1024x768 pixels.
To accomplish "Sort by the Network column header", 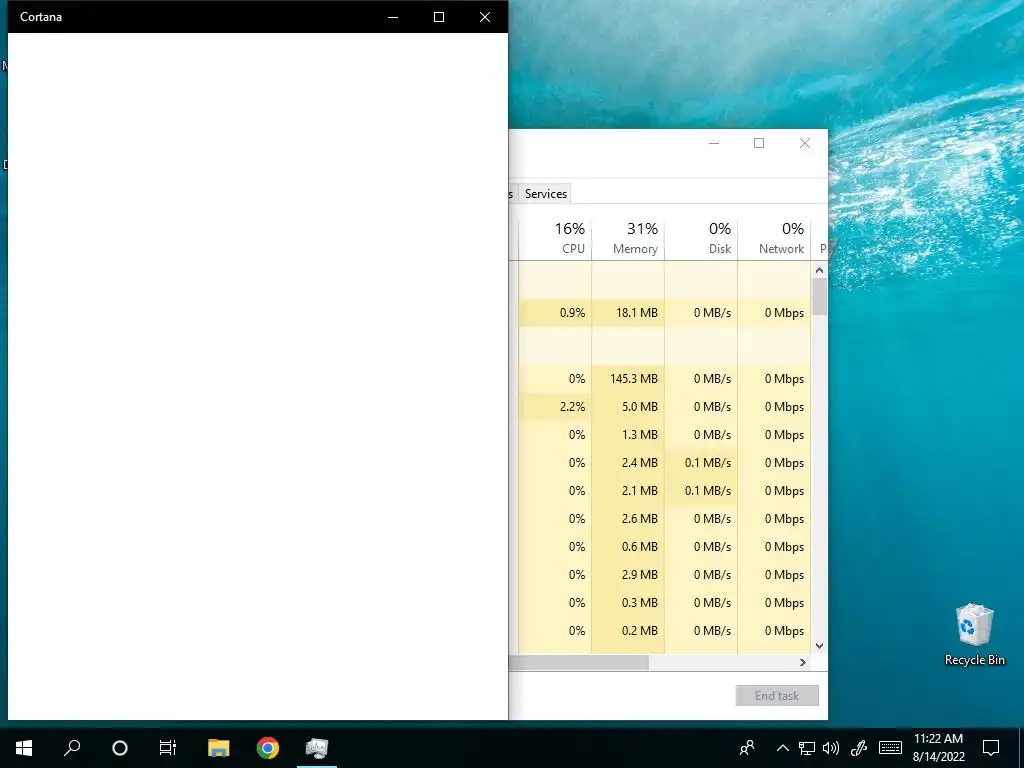I will 775,238.
